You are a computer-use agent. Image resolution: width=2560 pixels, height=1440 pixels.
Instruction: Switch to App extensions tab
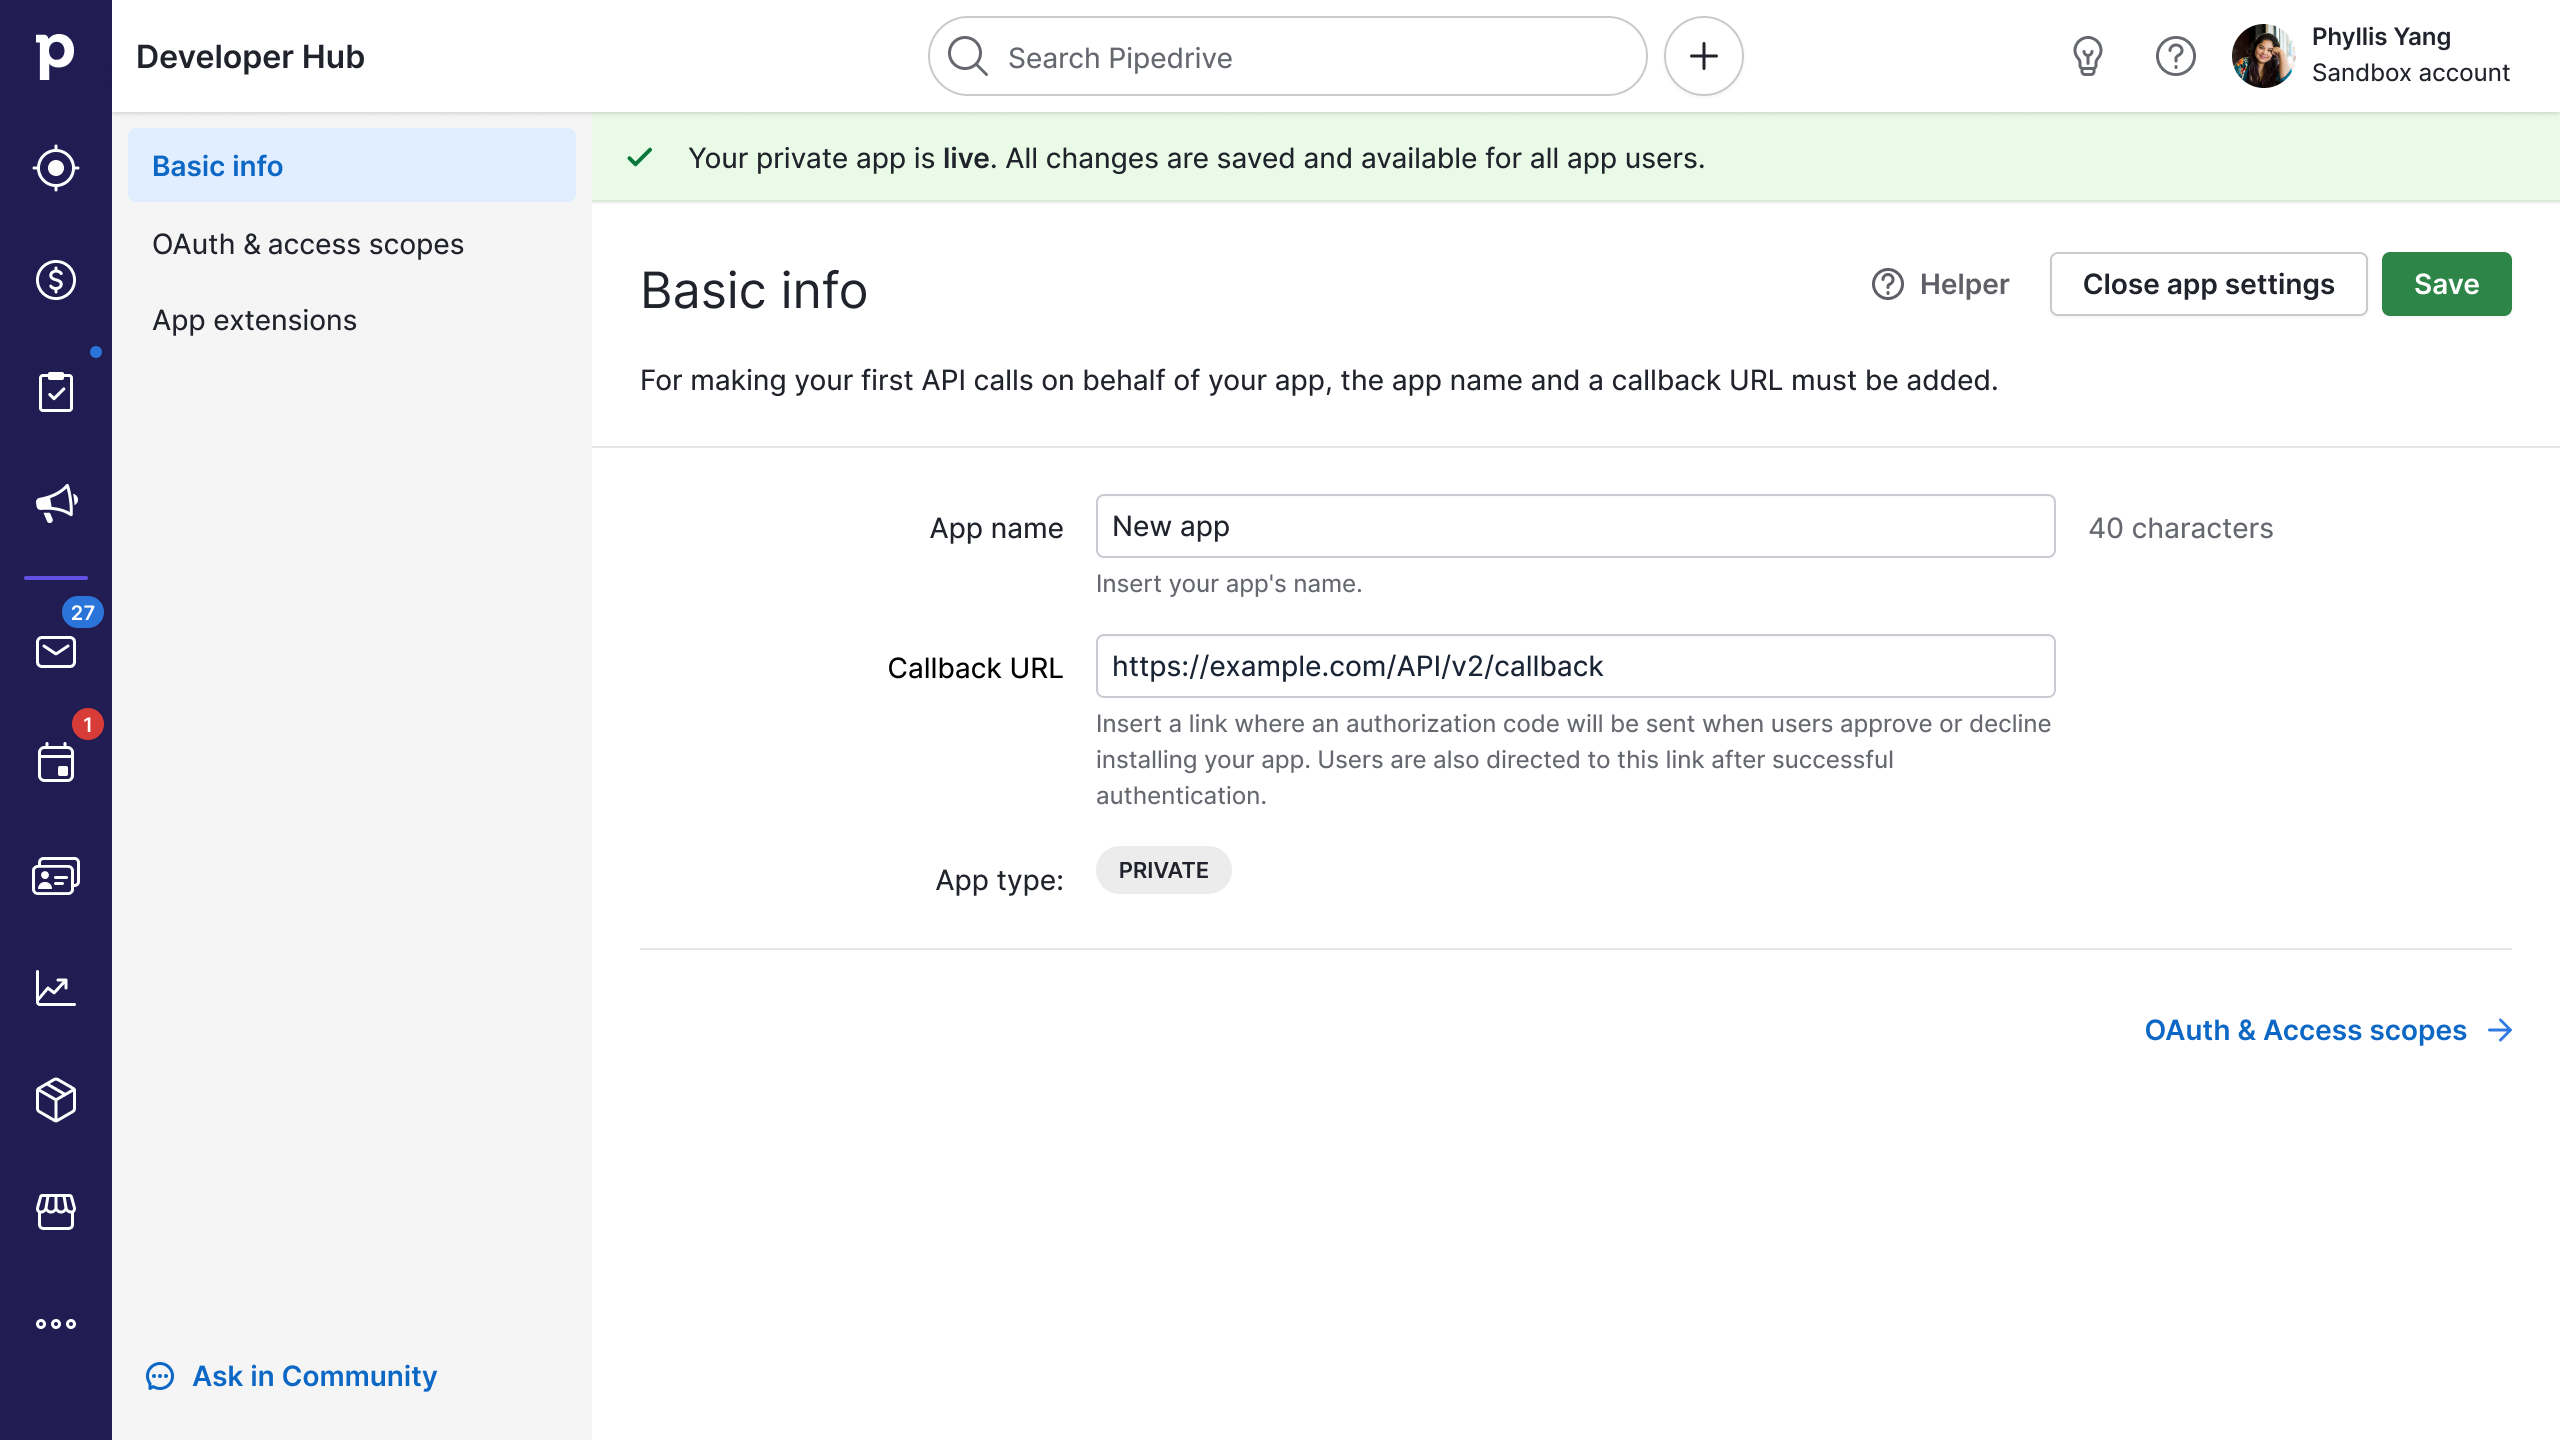pos(254,320)
